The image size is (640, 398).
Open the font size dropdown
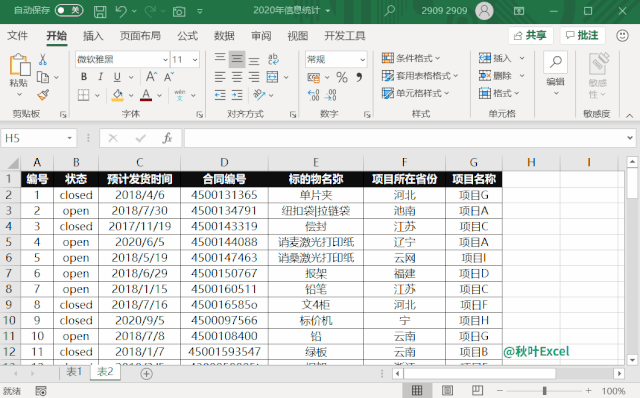[195, 60]
